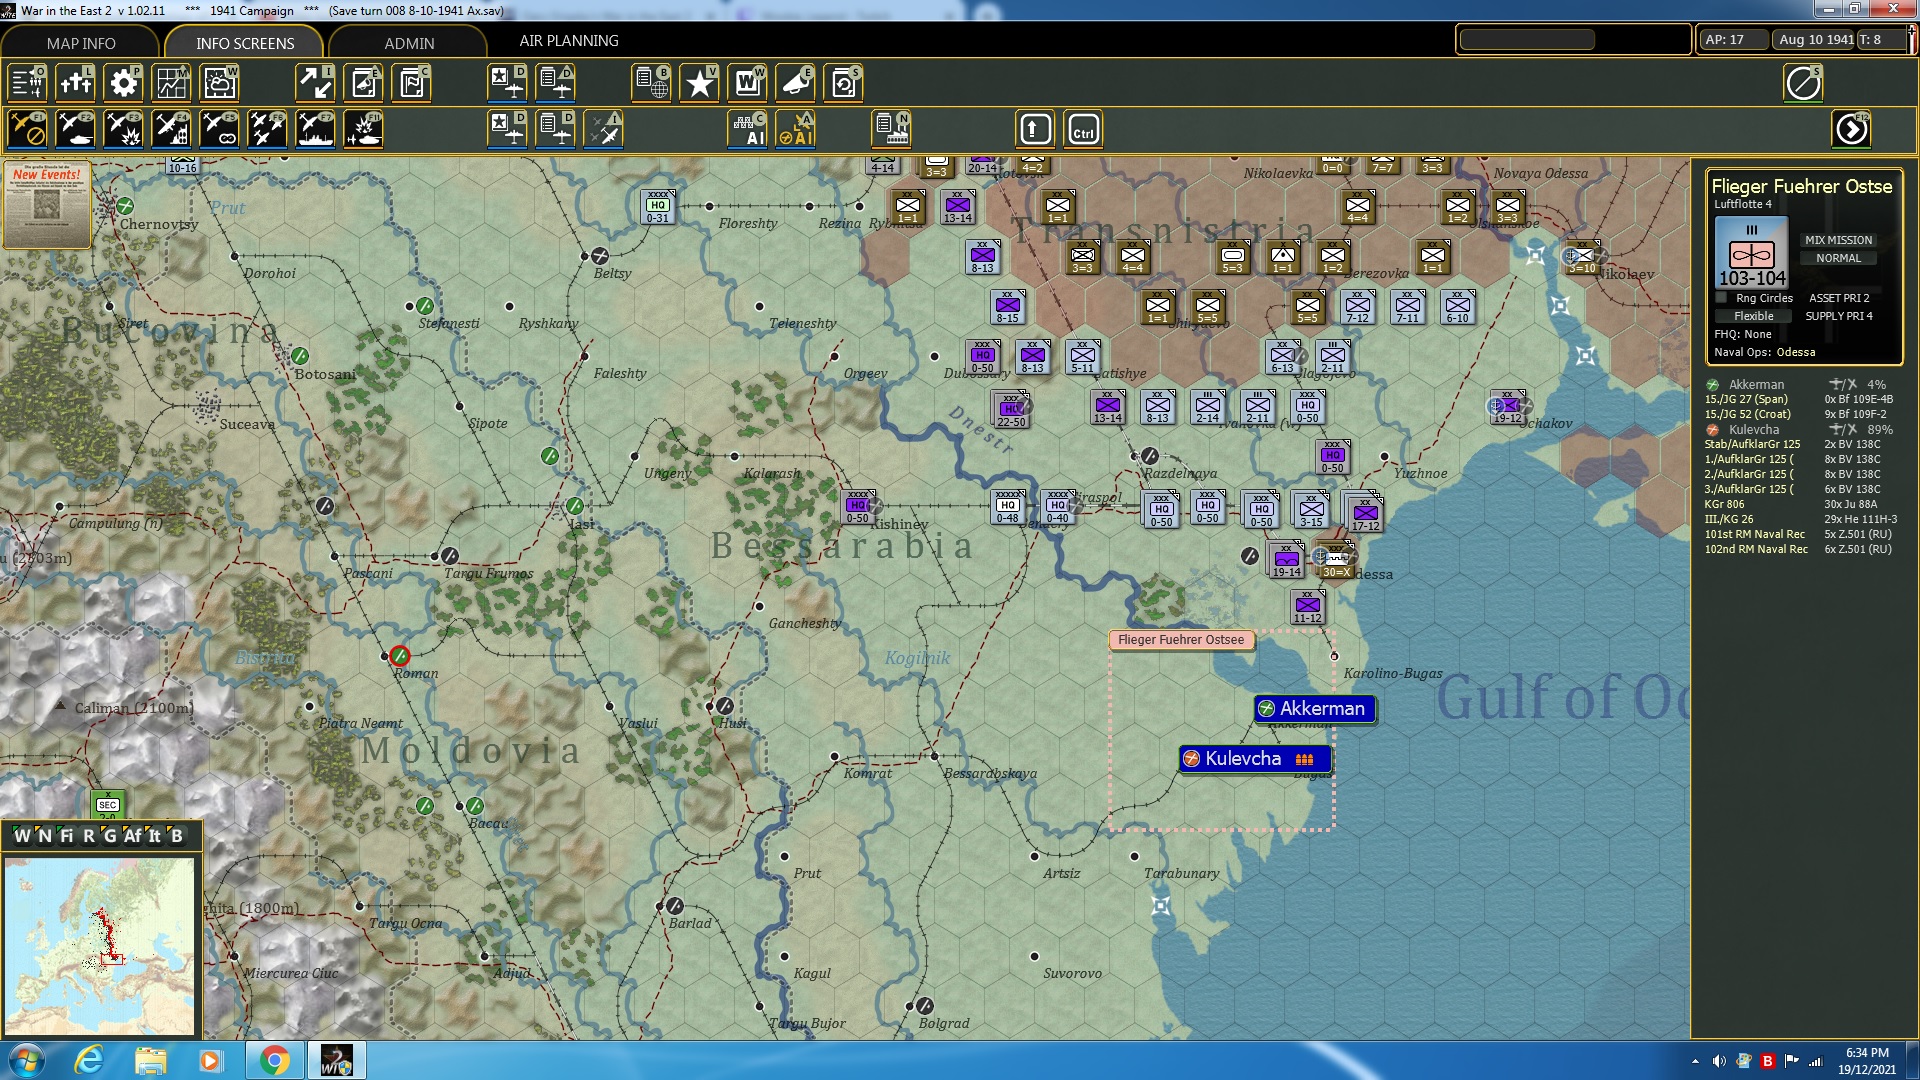Click the circular slash icon (S)
Screen dimensions: 1920x1080
point(1803,83)
